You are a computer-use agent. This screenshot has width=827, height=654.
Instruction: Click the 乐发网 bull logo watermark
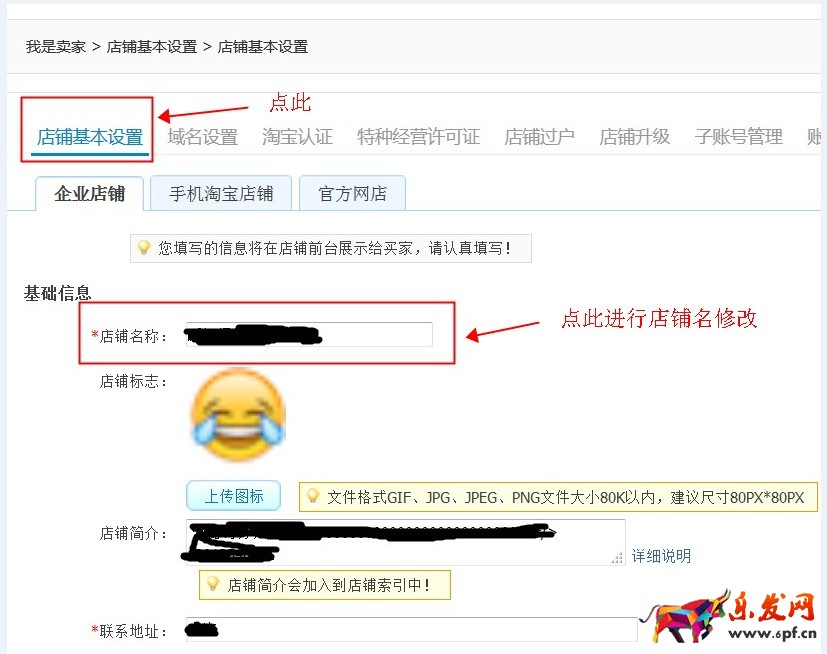pos(730,616)
